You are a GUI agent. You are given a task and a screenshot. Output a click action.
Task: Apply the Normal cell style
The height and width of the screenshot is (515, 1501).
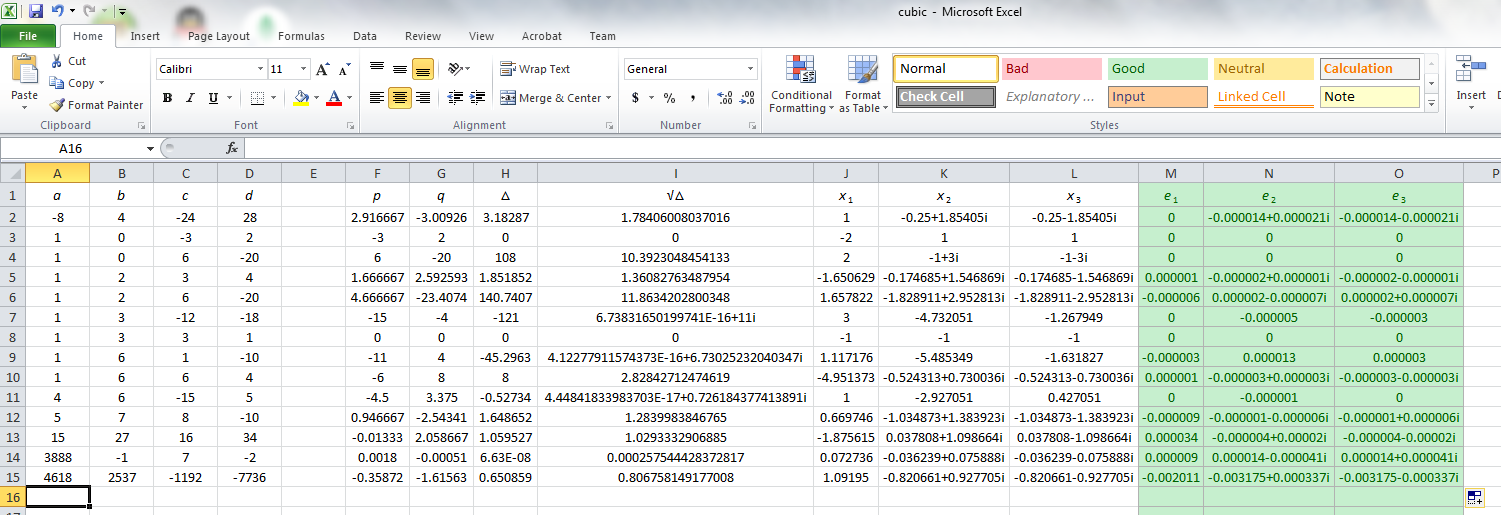pyautogui.click(x=946, y=69)
